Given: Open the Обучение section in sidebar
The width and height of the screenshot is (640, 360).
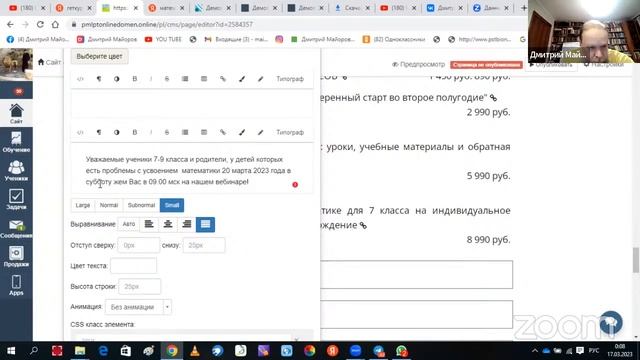Looking at the screenshot, I should [16, 142].
